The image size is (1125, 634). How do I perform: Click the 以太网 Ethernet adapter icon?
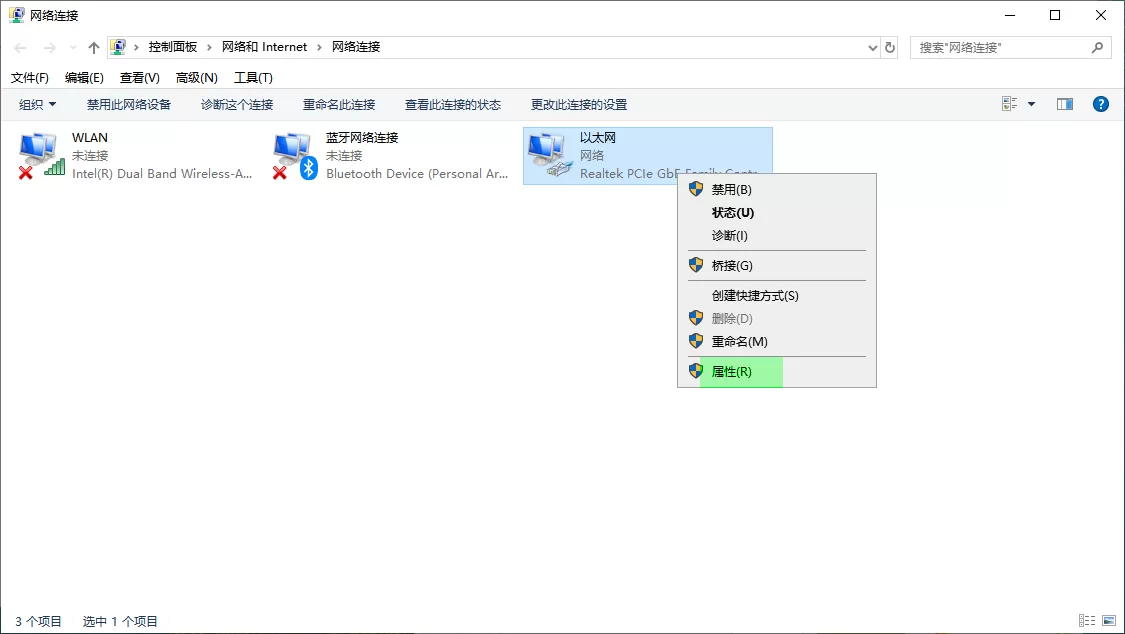pos(546,152)
